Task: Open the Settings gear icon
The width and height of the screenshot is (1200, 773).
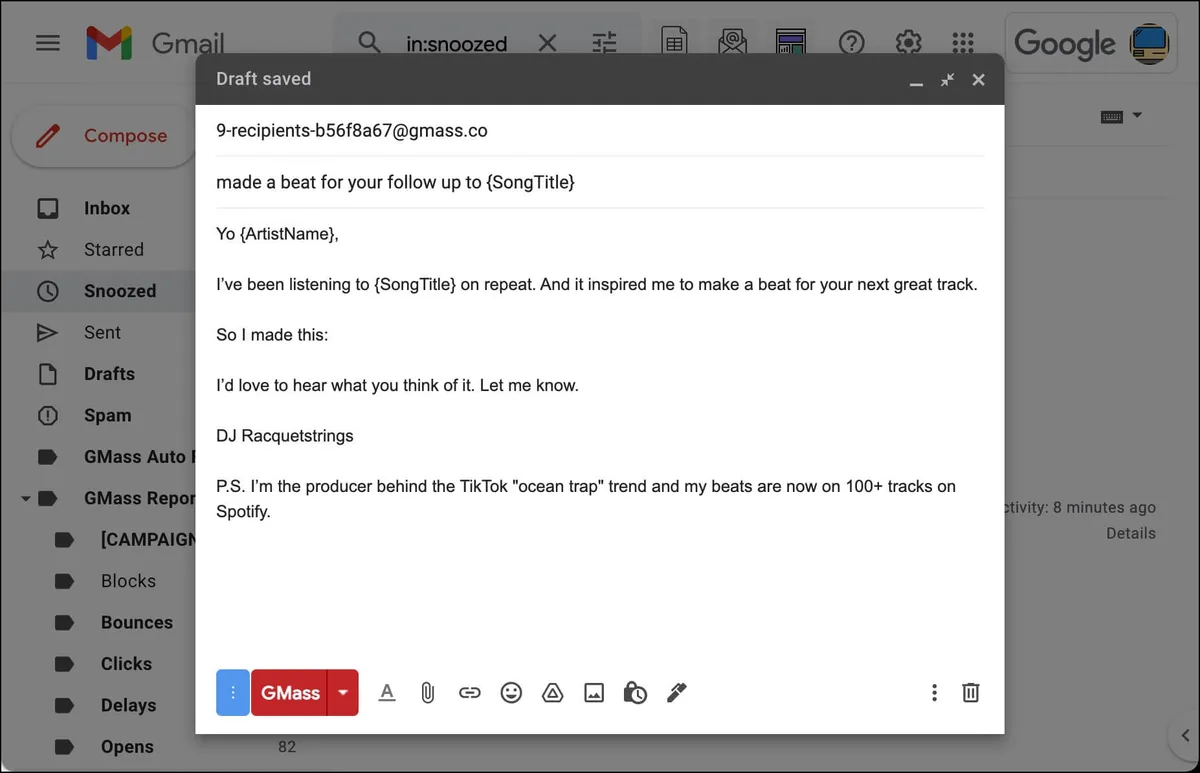Action: (908, 43)
